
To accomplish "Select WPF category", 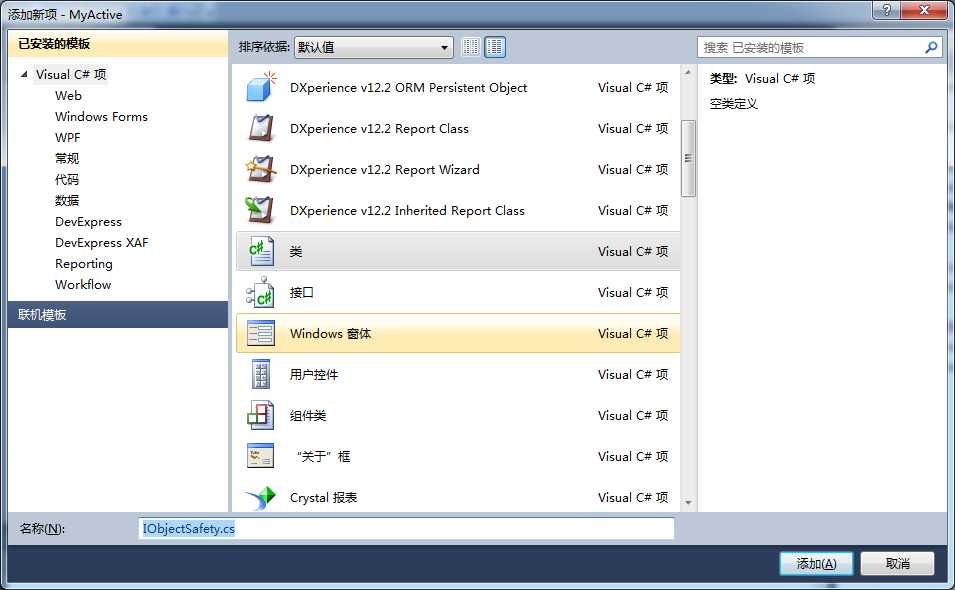I will (68, 138).
